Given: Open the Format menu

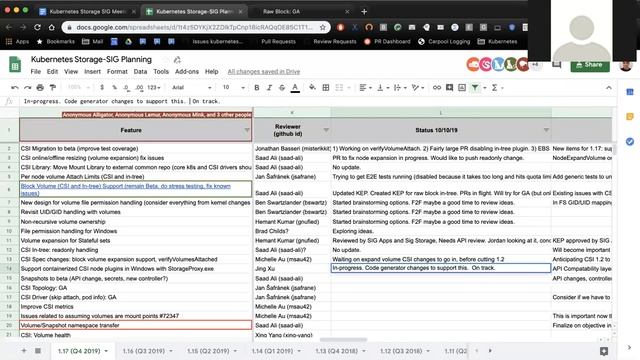Looking at the screenshot, I should [x=117, y=71].
